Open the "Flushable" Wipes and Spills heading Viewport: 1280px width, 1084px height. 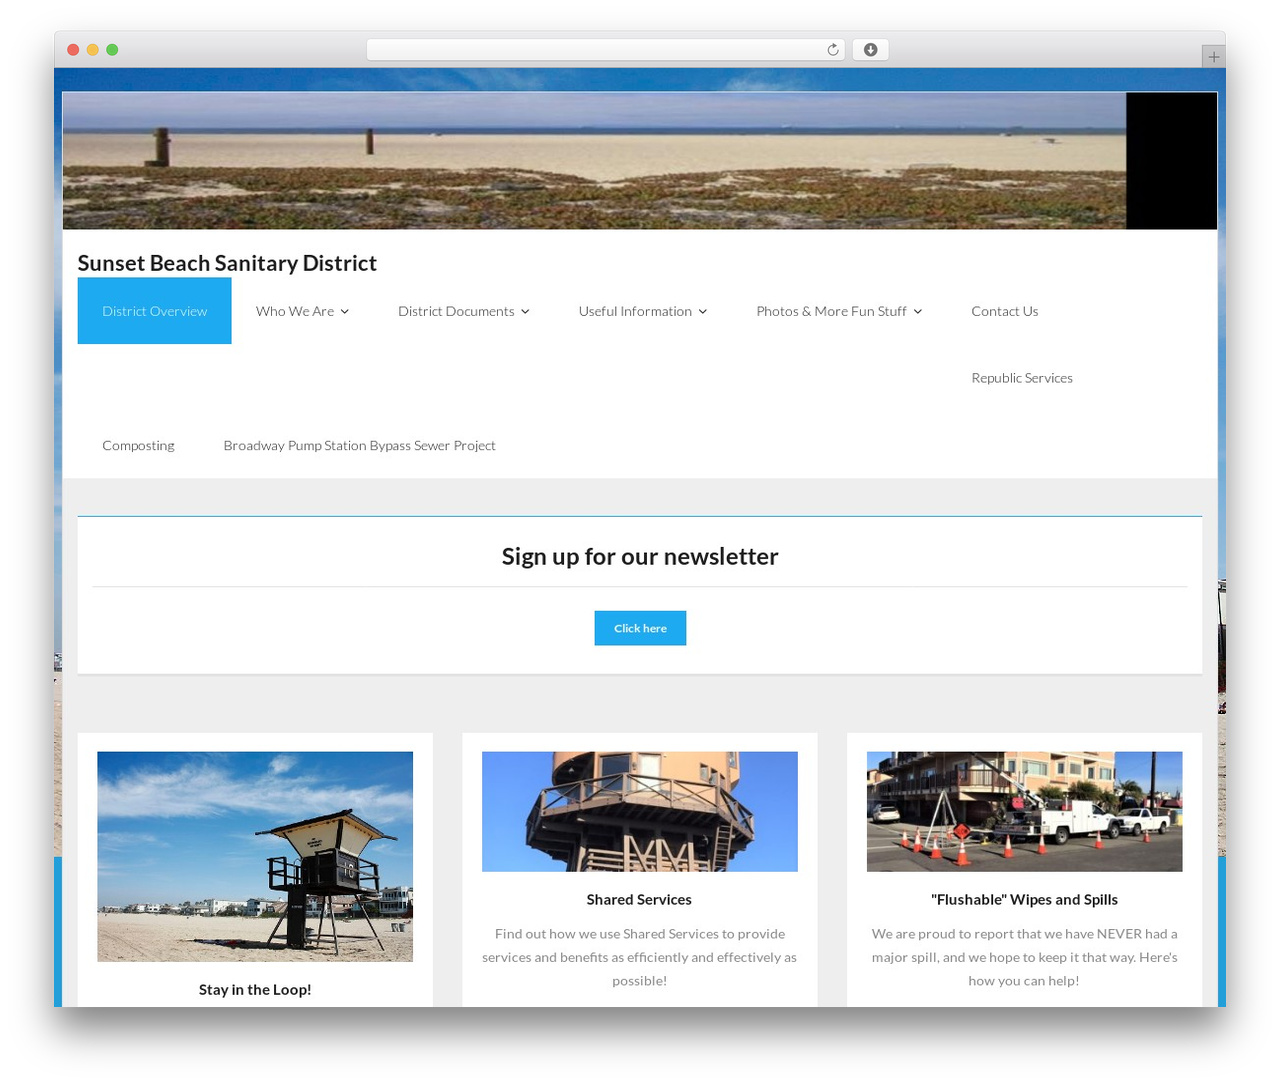[1024, 900]
